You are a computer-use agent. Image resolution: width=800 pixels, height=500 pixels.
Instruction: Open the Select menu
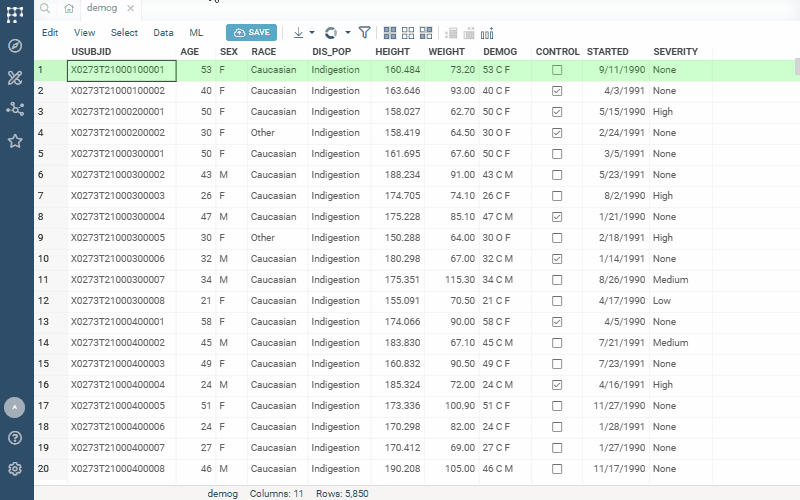[x=124, y=33]
